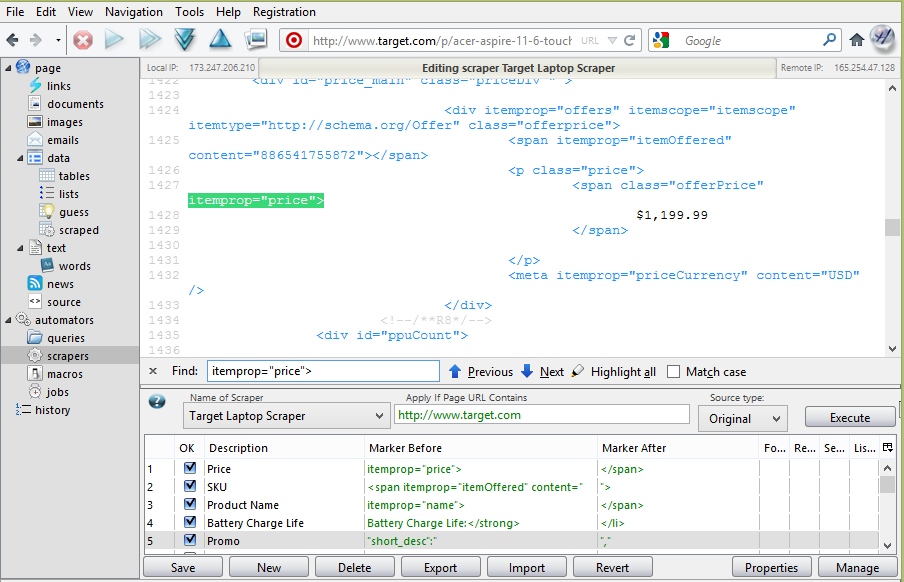
Task: Click the Export button
Action: (440, 568)
